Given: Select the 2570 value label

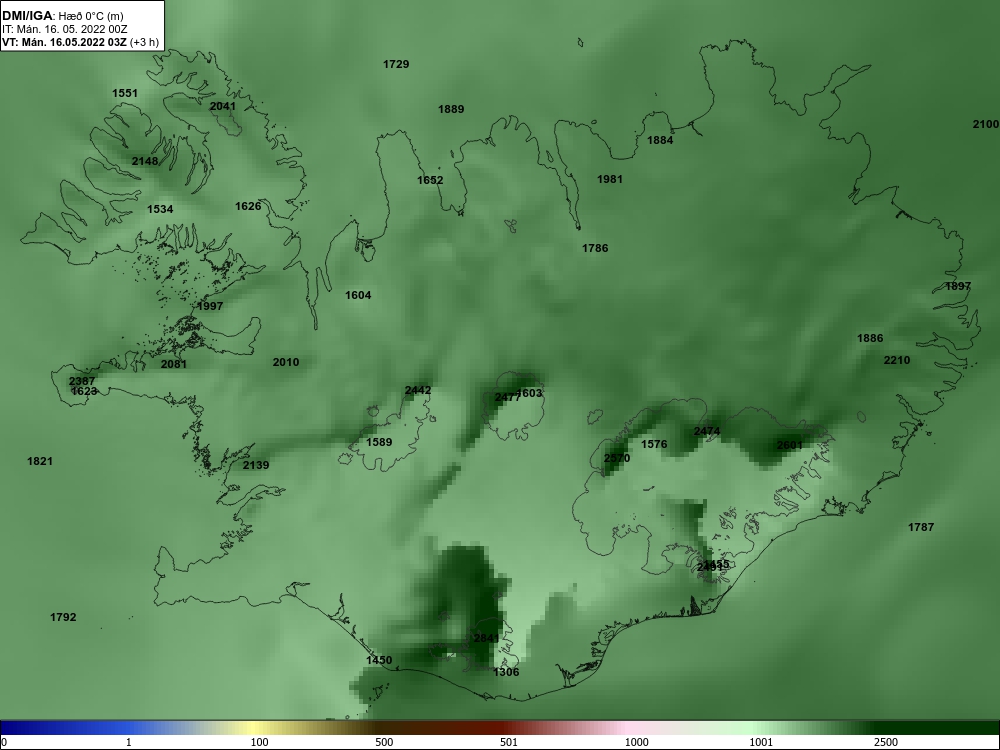Looking at the screenshot, I should [617, 458].
